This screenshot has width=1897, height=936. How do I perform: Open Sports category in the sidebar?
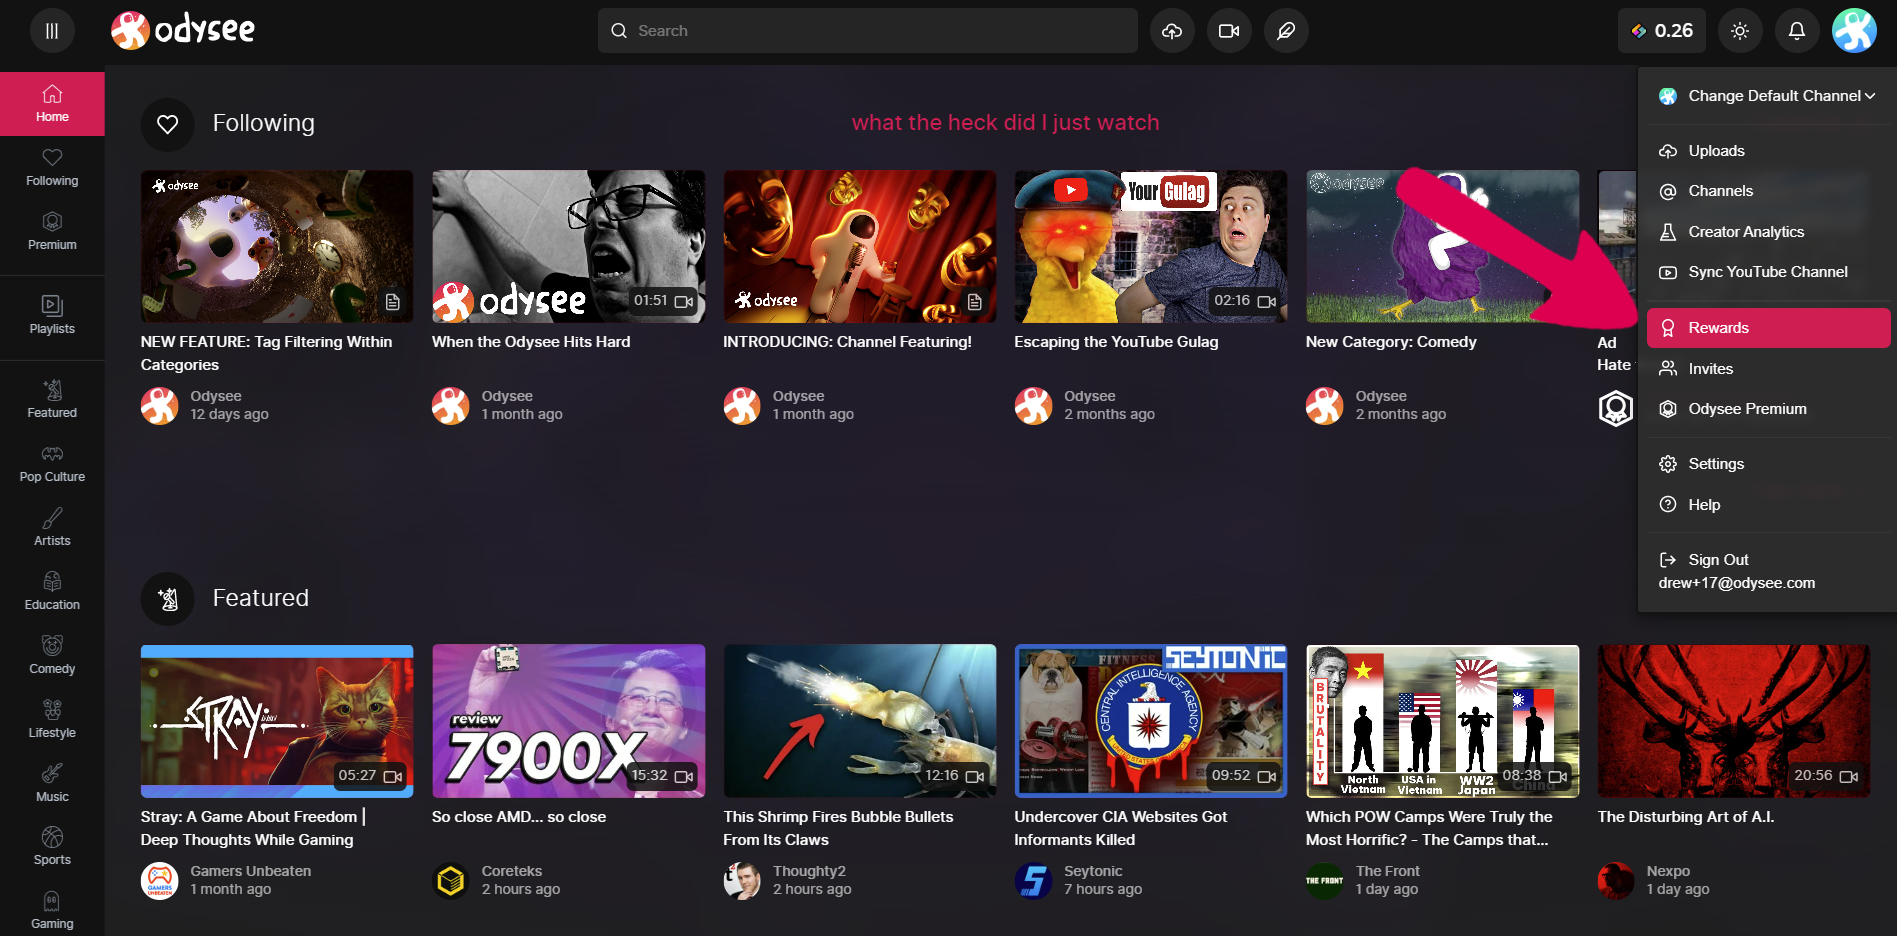[x=52, y=847]
